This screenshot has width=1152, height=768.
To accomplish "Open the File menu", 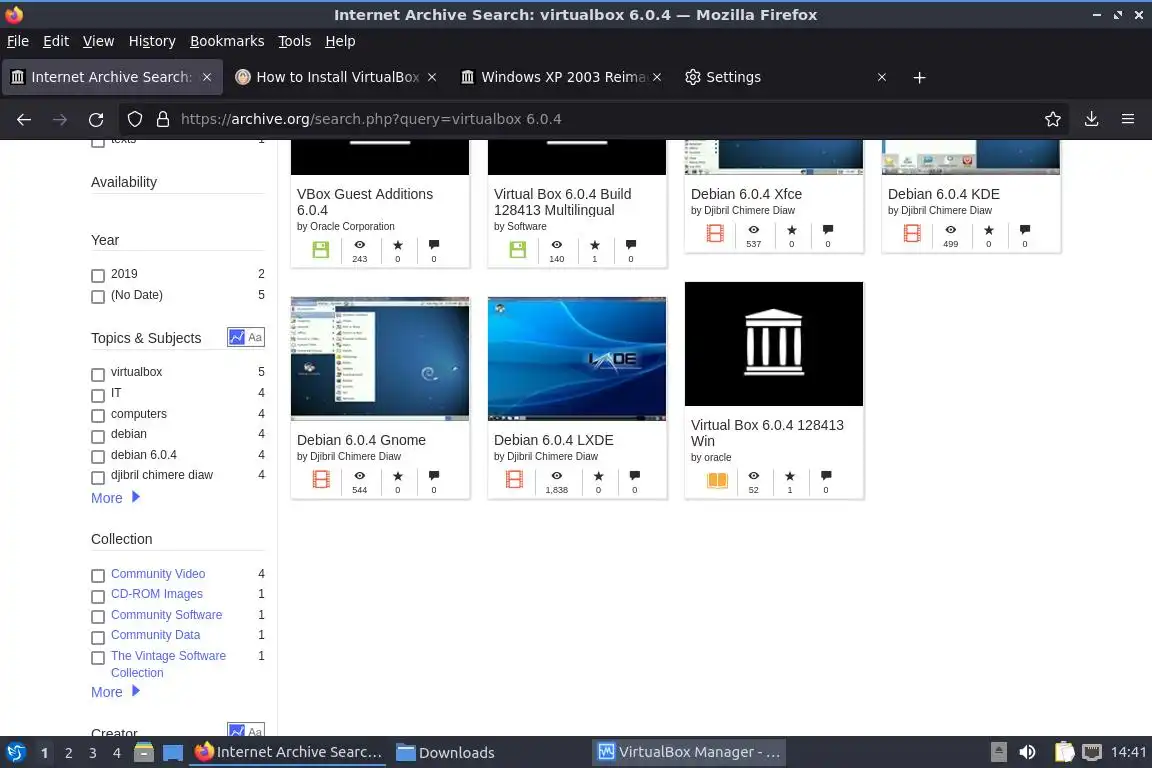I will point(18,41).
